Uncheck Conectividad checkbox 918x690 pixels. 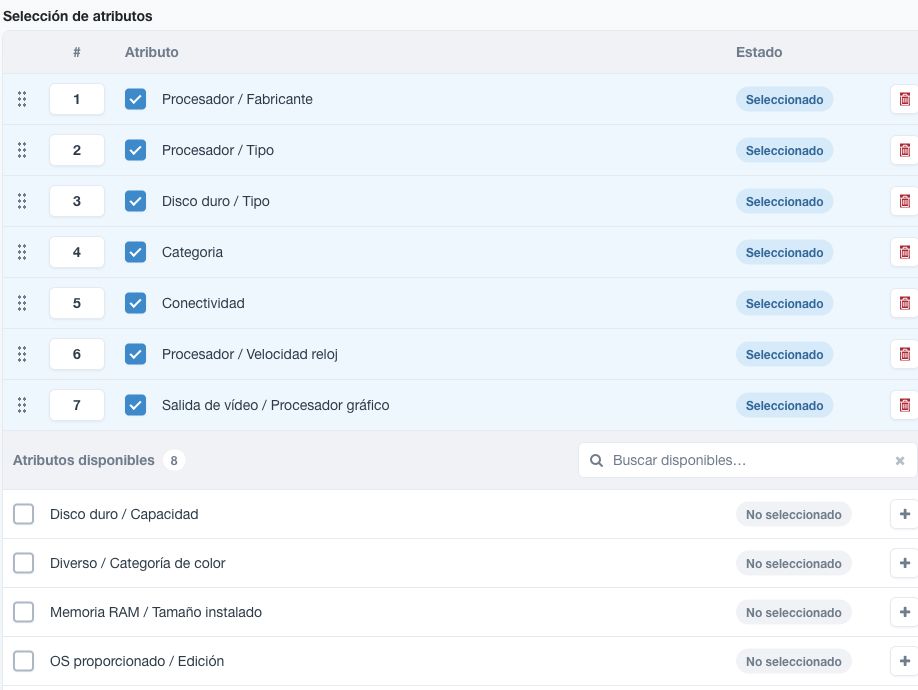(x=135, y=303)
